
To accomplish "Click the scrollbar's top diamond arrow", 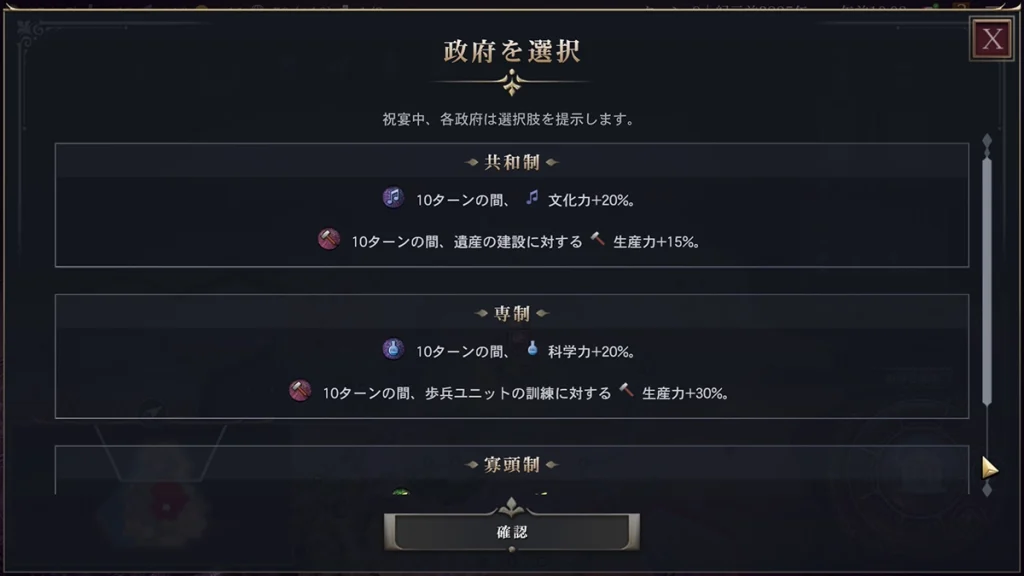I will (987, 141).
